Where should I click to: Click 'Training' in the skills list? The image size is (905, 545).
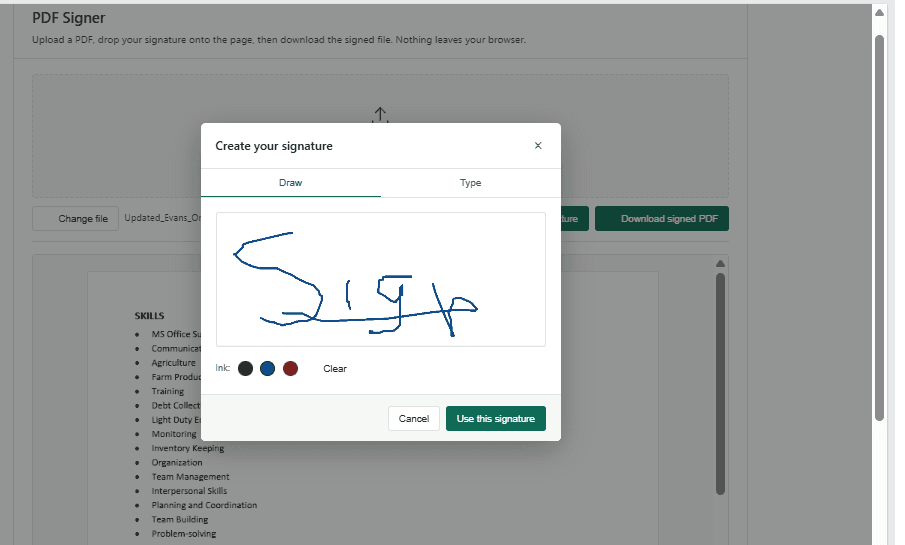point(167,391)
